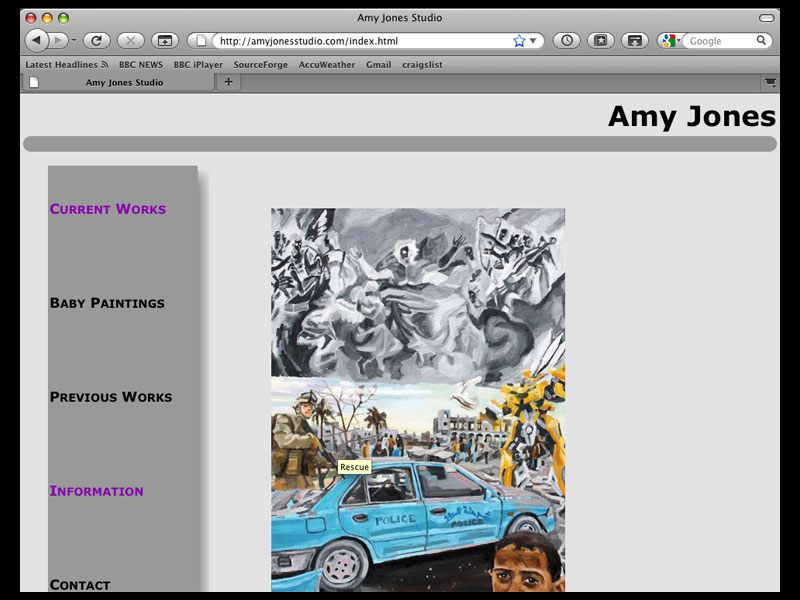Open the craigslist bookmark
This screenshot has height=600, width=800.
point(422,65)
